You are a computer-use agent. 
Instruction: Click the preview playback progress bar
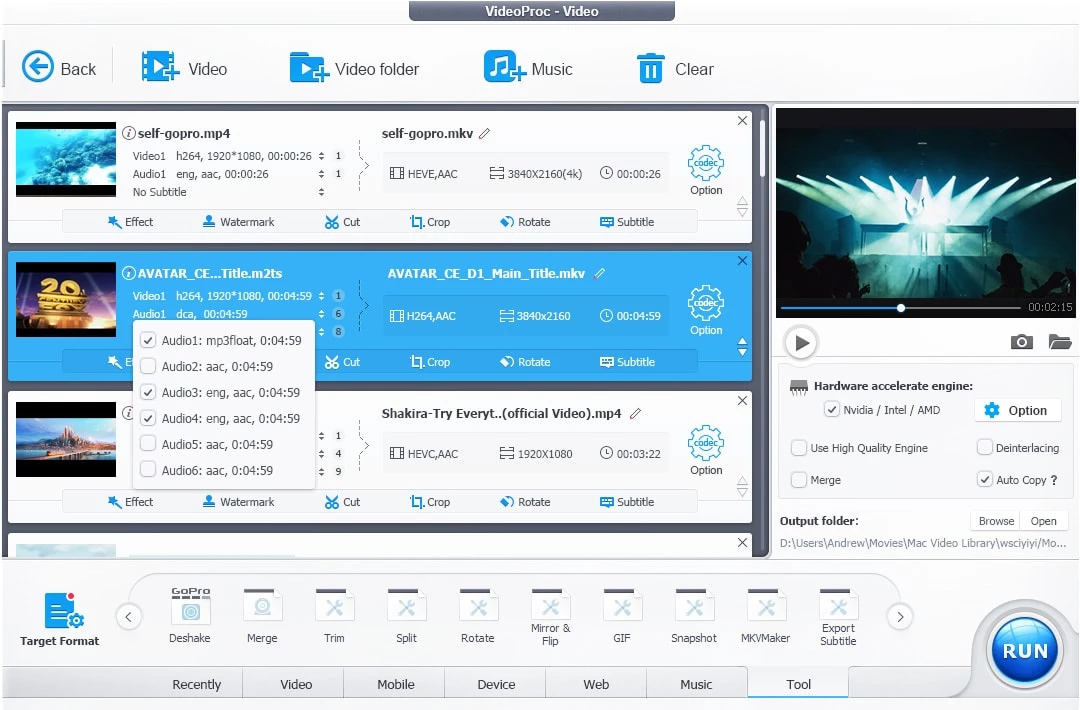(x=900, y=307)
